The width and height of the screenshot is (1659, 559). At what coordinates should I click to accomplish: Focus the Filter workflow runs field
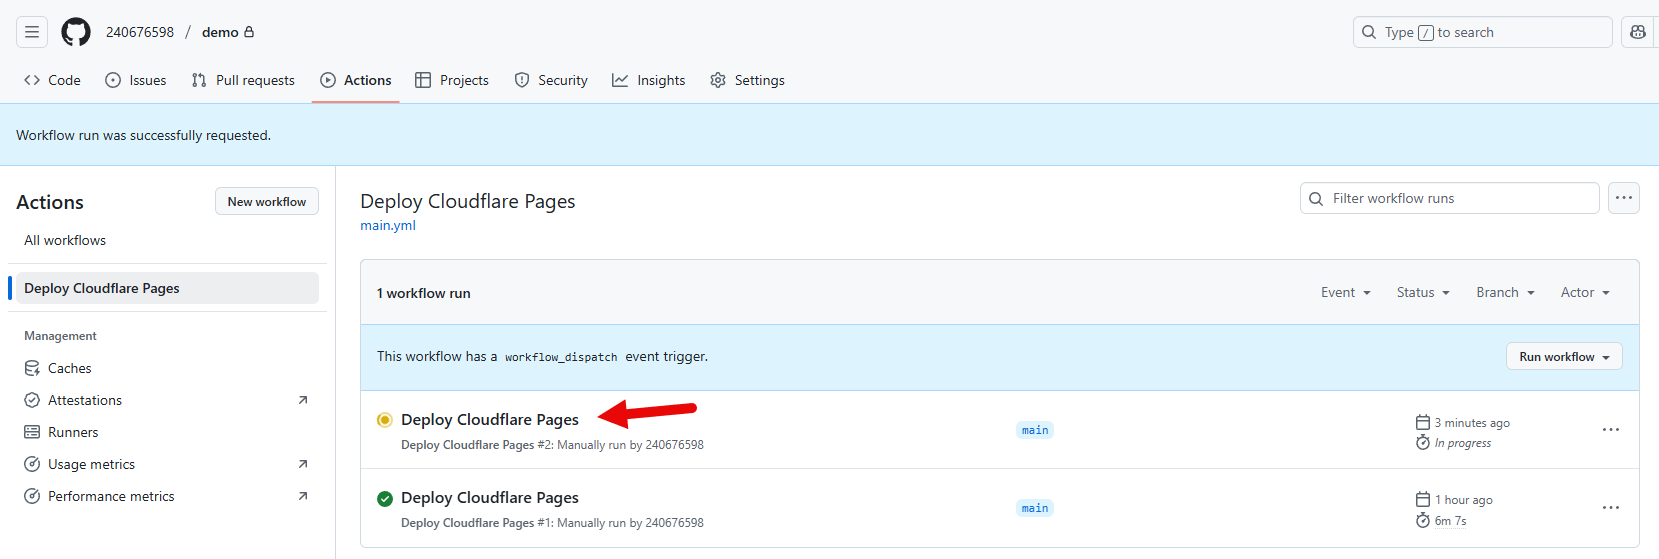coord(1450,198)
